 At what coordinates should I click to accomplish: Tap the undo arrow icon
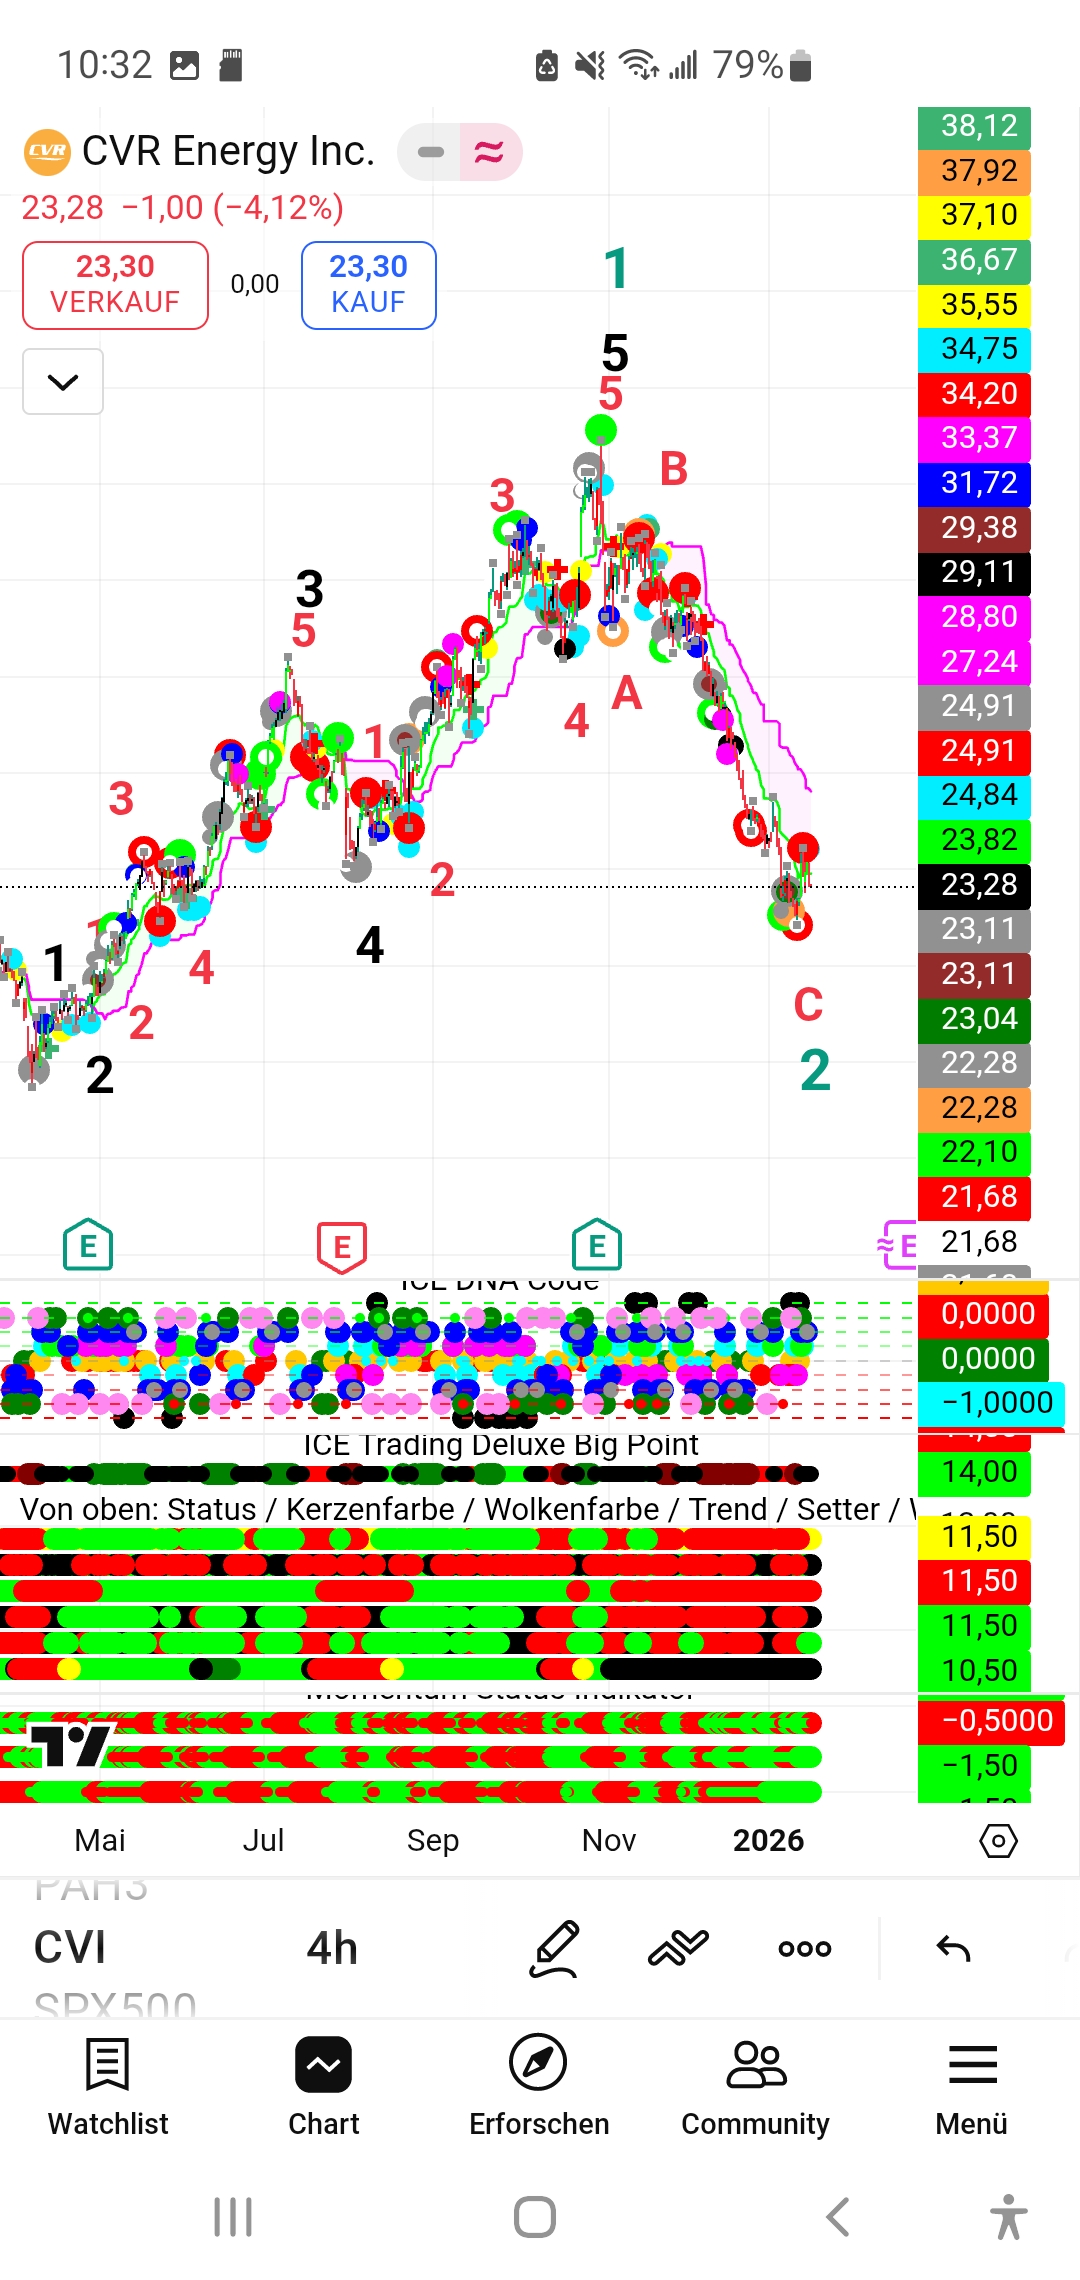(953, 1948)
